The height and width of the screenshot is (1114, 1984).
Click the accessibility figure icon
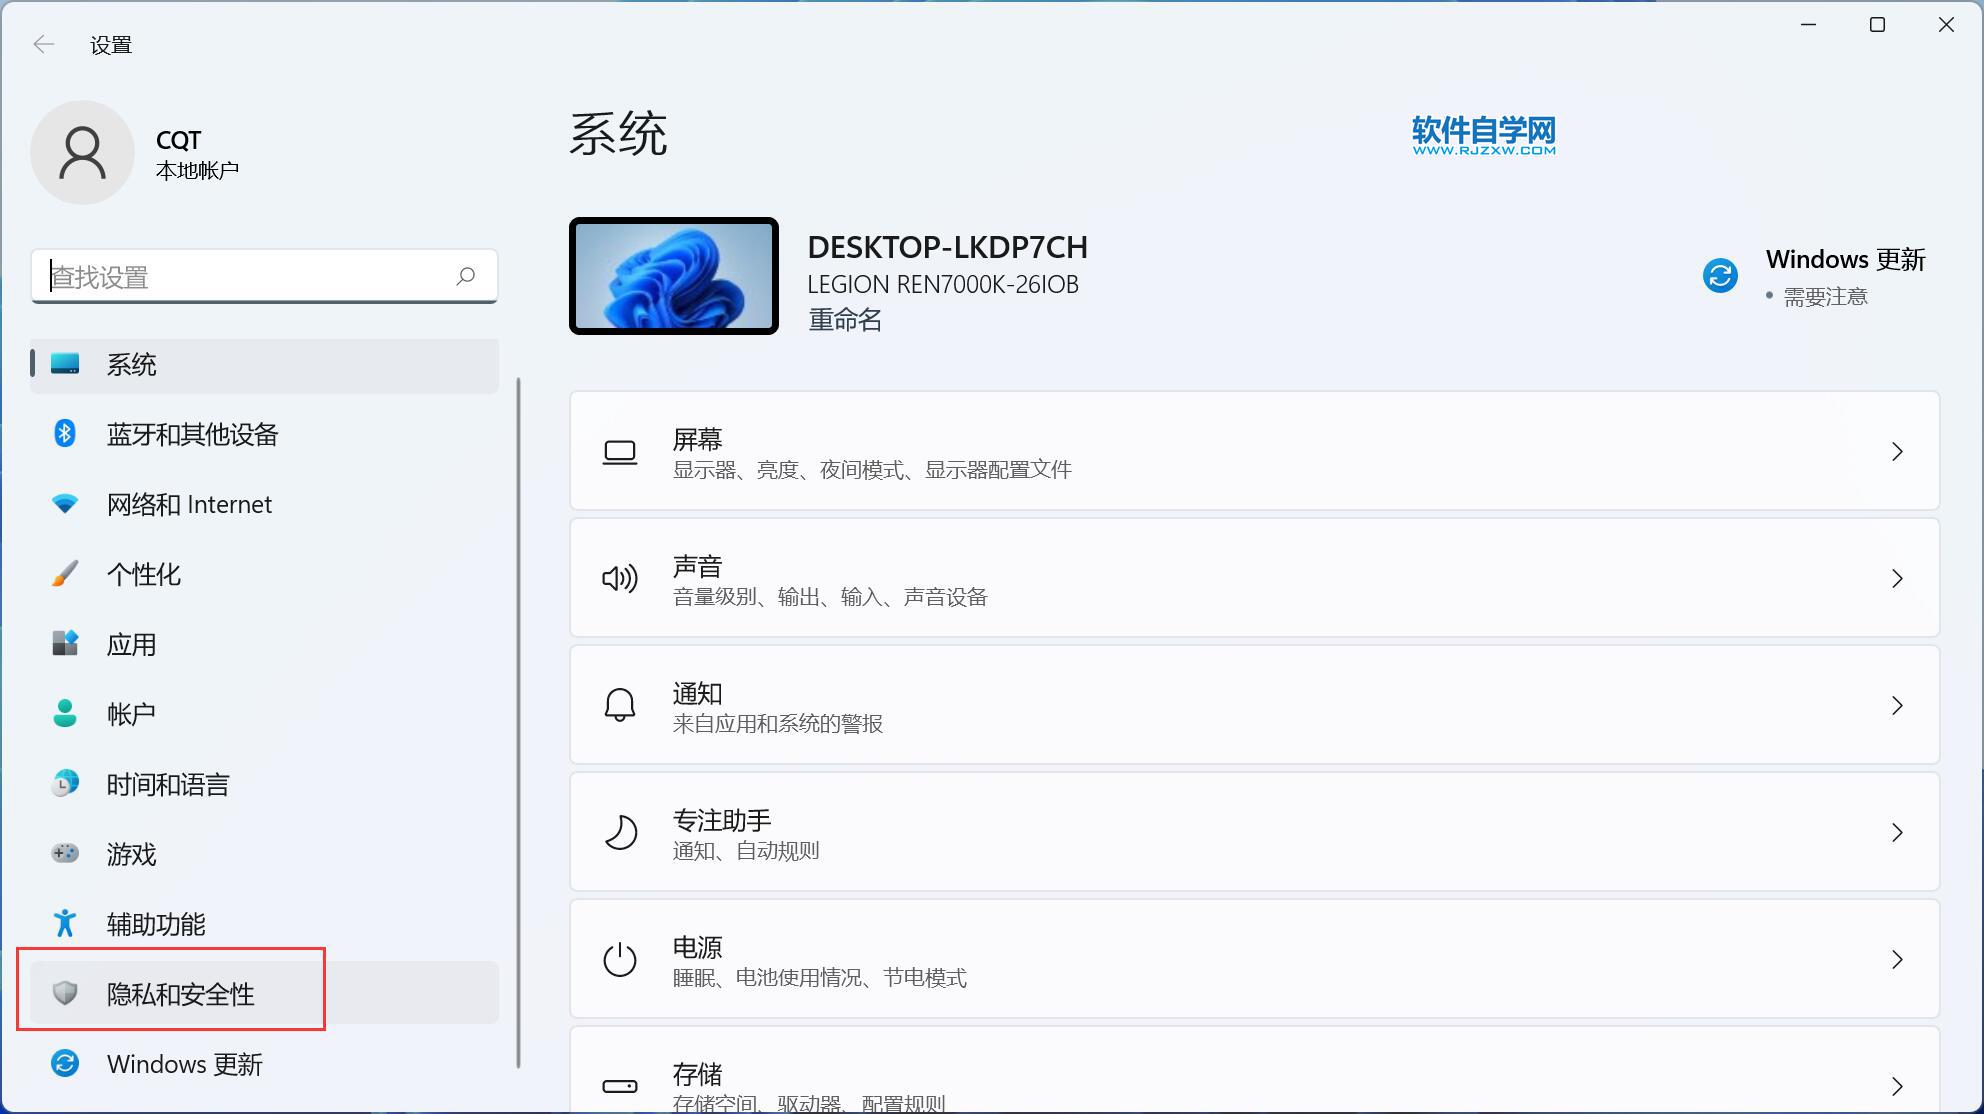65,923
